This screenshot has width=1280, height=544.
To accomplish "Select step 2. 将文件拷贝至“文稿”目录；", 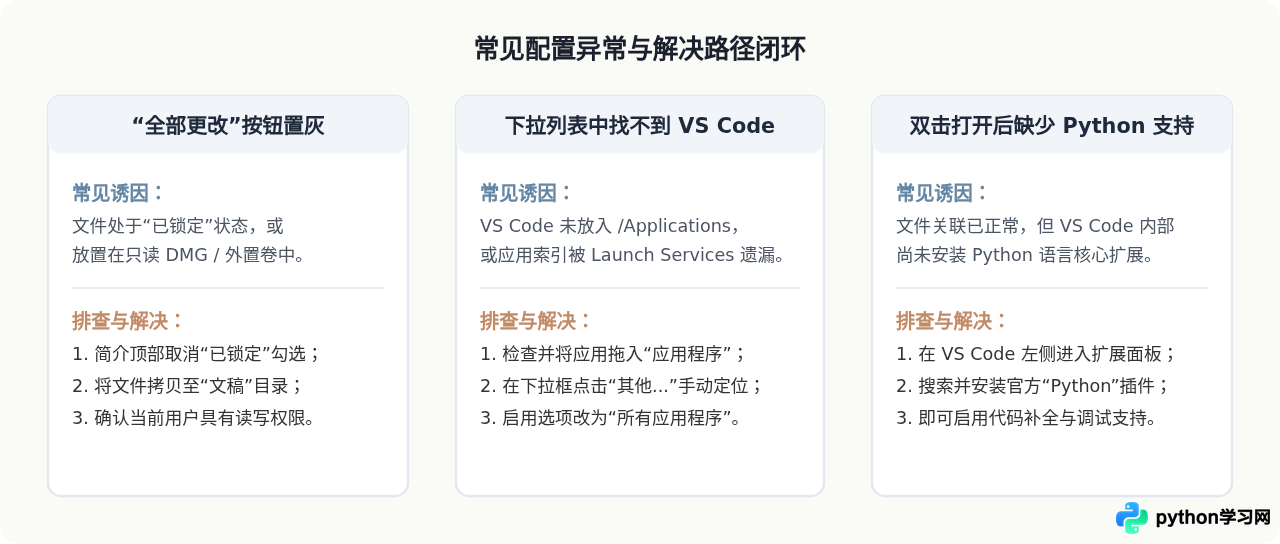I will pos(188,386).
